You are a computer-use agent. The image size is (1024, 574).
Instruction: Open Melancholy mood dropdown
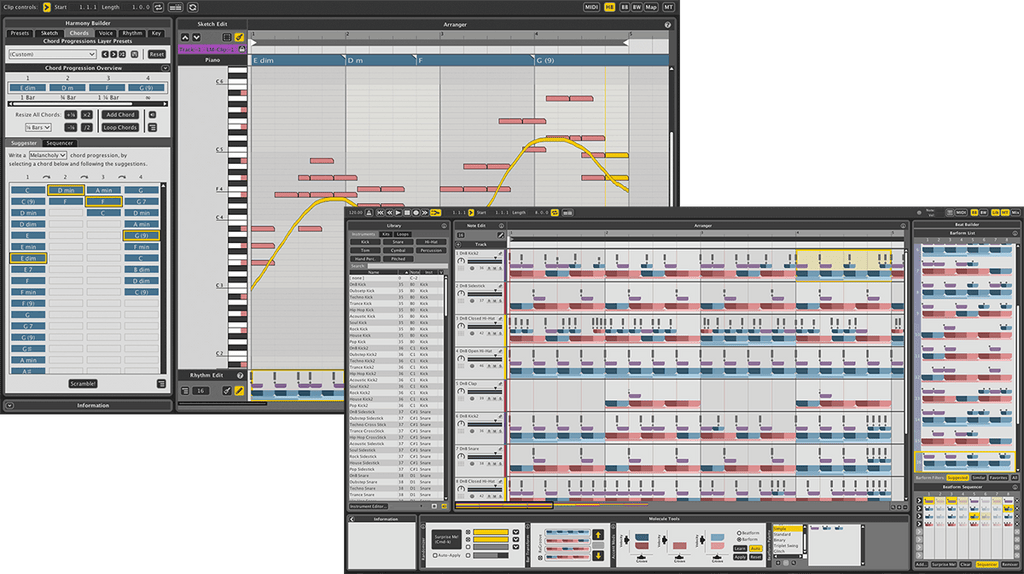[48, 155]
